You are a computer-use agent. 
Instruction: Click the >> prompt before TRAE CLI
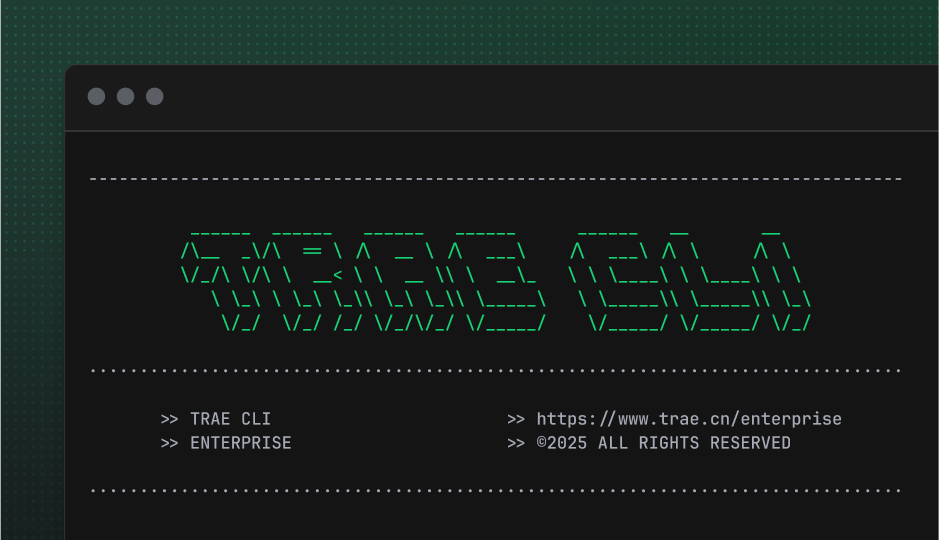tap(170, 419)
